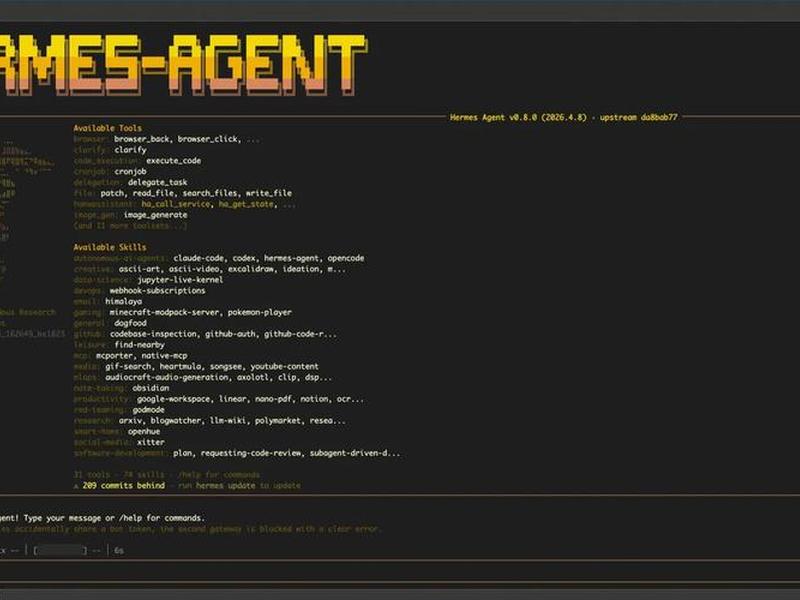Click the 'blogwatcher' skill
Image resolution: width=800 pixels, height=600 pixels.
pos(176,421)
